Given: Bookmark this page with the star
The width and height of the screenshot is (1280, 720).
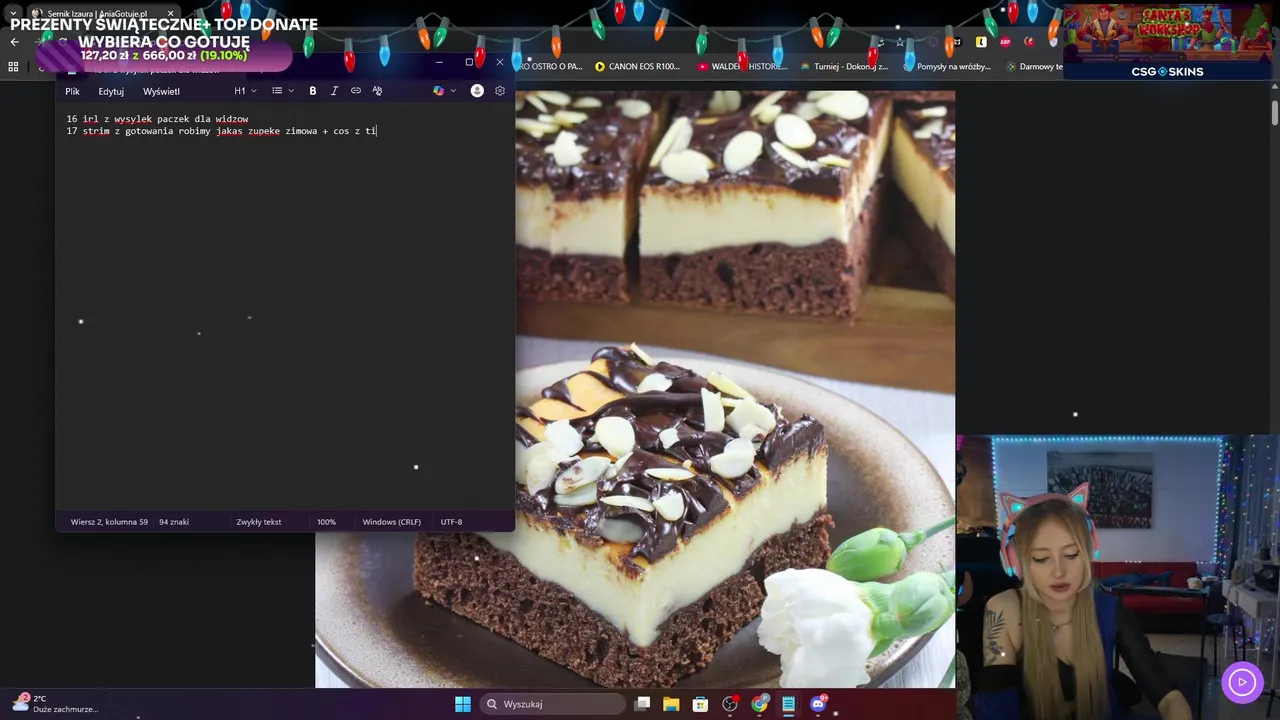Looking at the screenshot, I should (x=899, y=42).
